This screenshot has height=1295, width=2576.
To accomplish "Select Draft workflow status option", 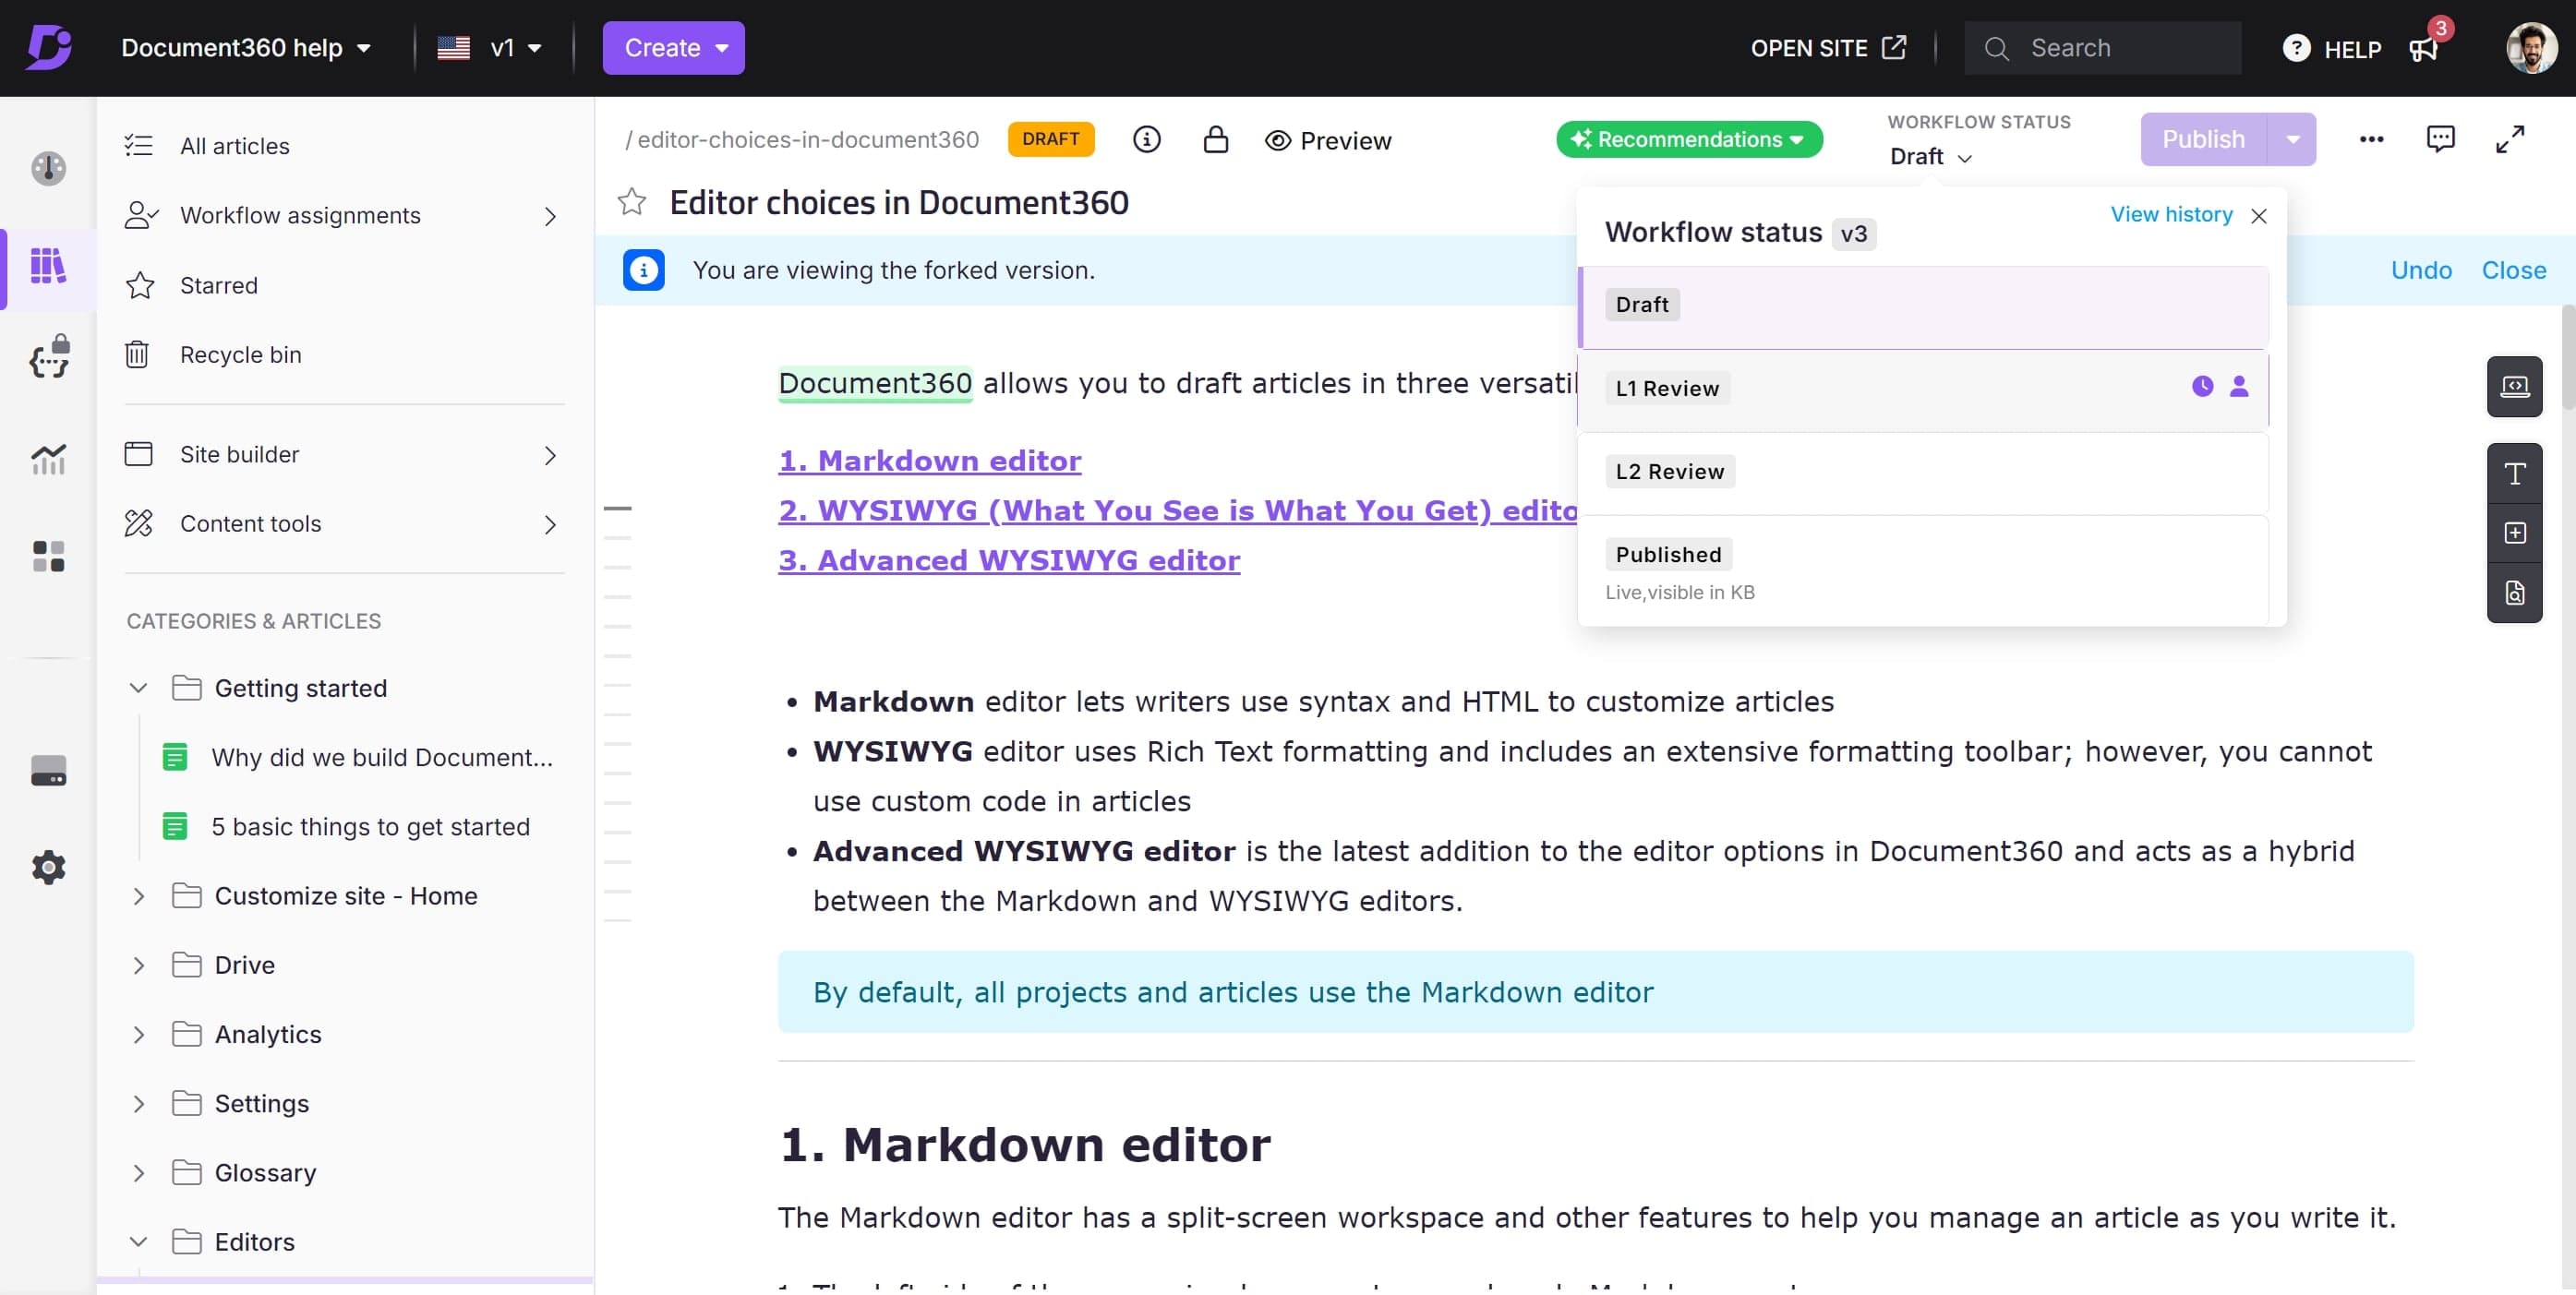I will [x=1924, y=307].
